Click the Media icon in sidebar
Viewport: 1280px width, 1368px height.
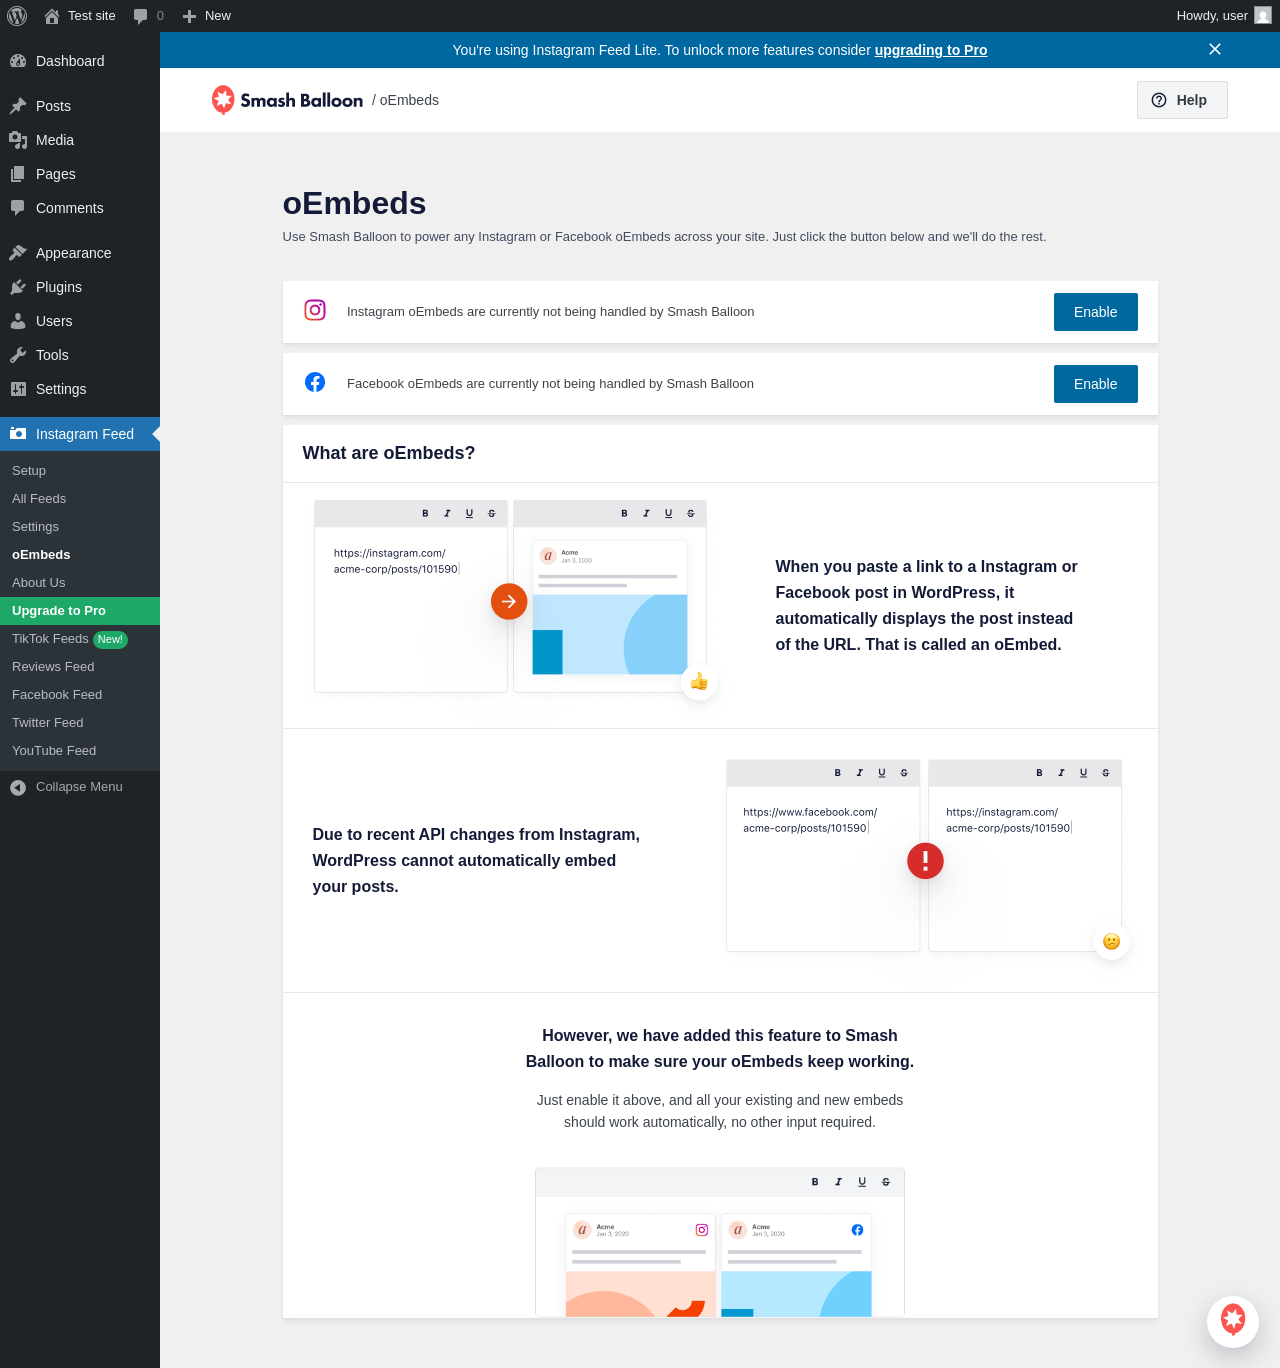pos(18,140)
